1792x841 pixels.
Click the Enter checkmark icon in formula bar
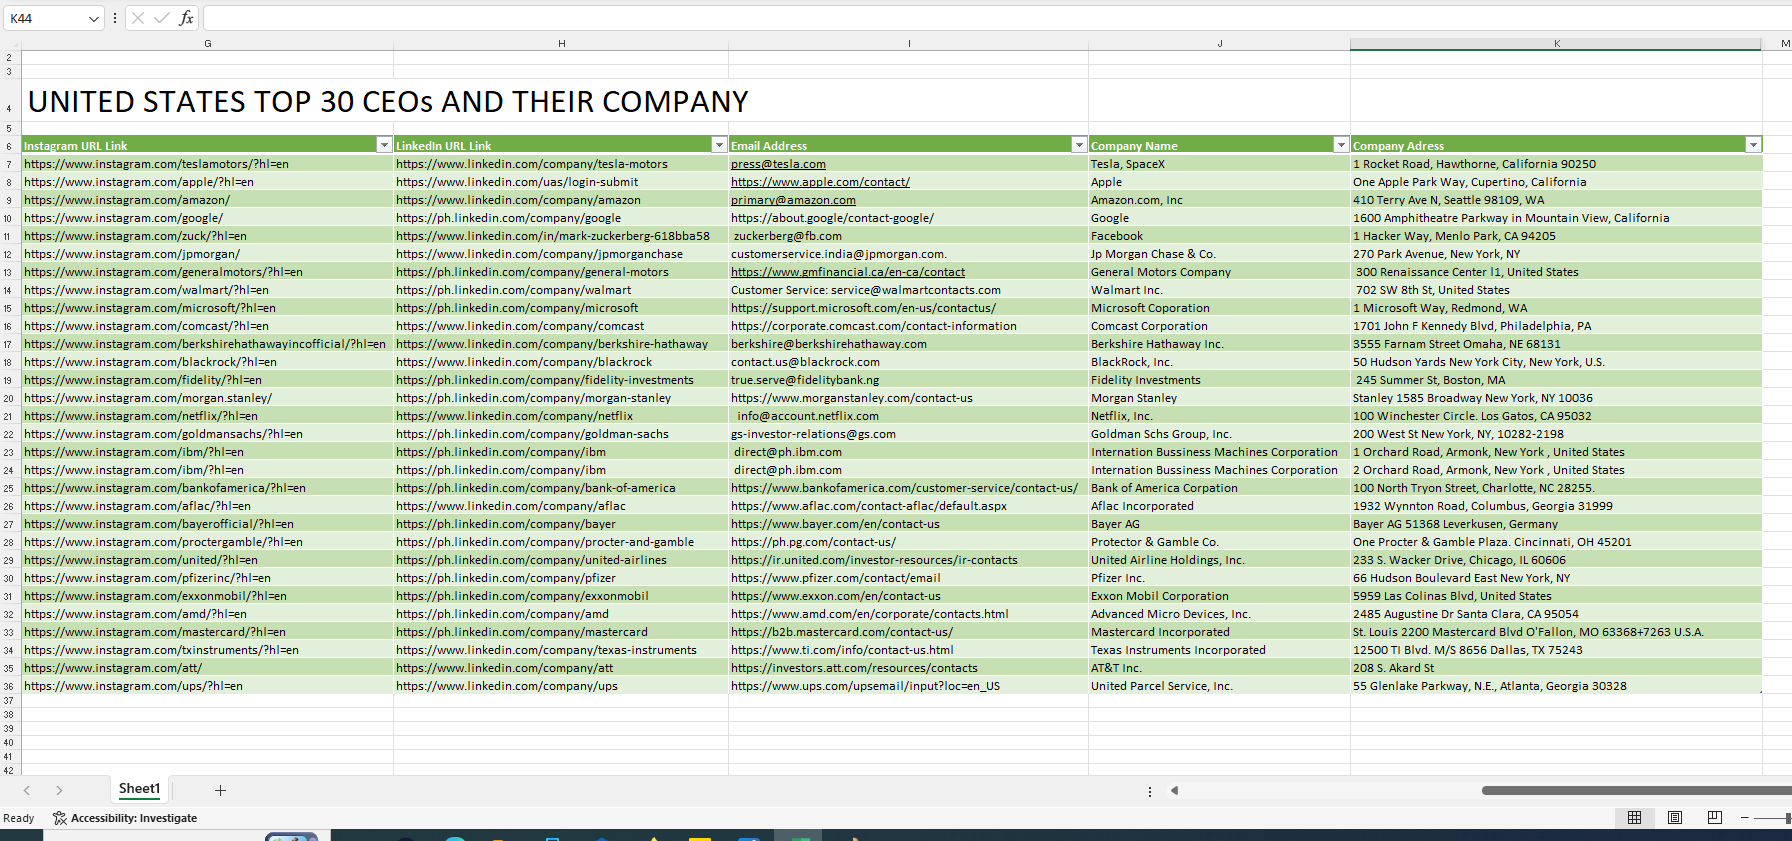[x=162, y=18]
